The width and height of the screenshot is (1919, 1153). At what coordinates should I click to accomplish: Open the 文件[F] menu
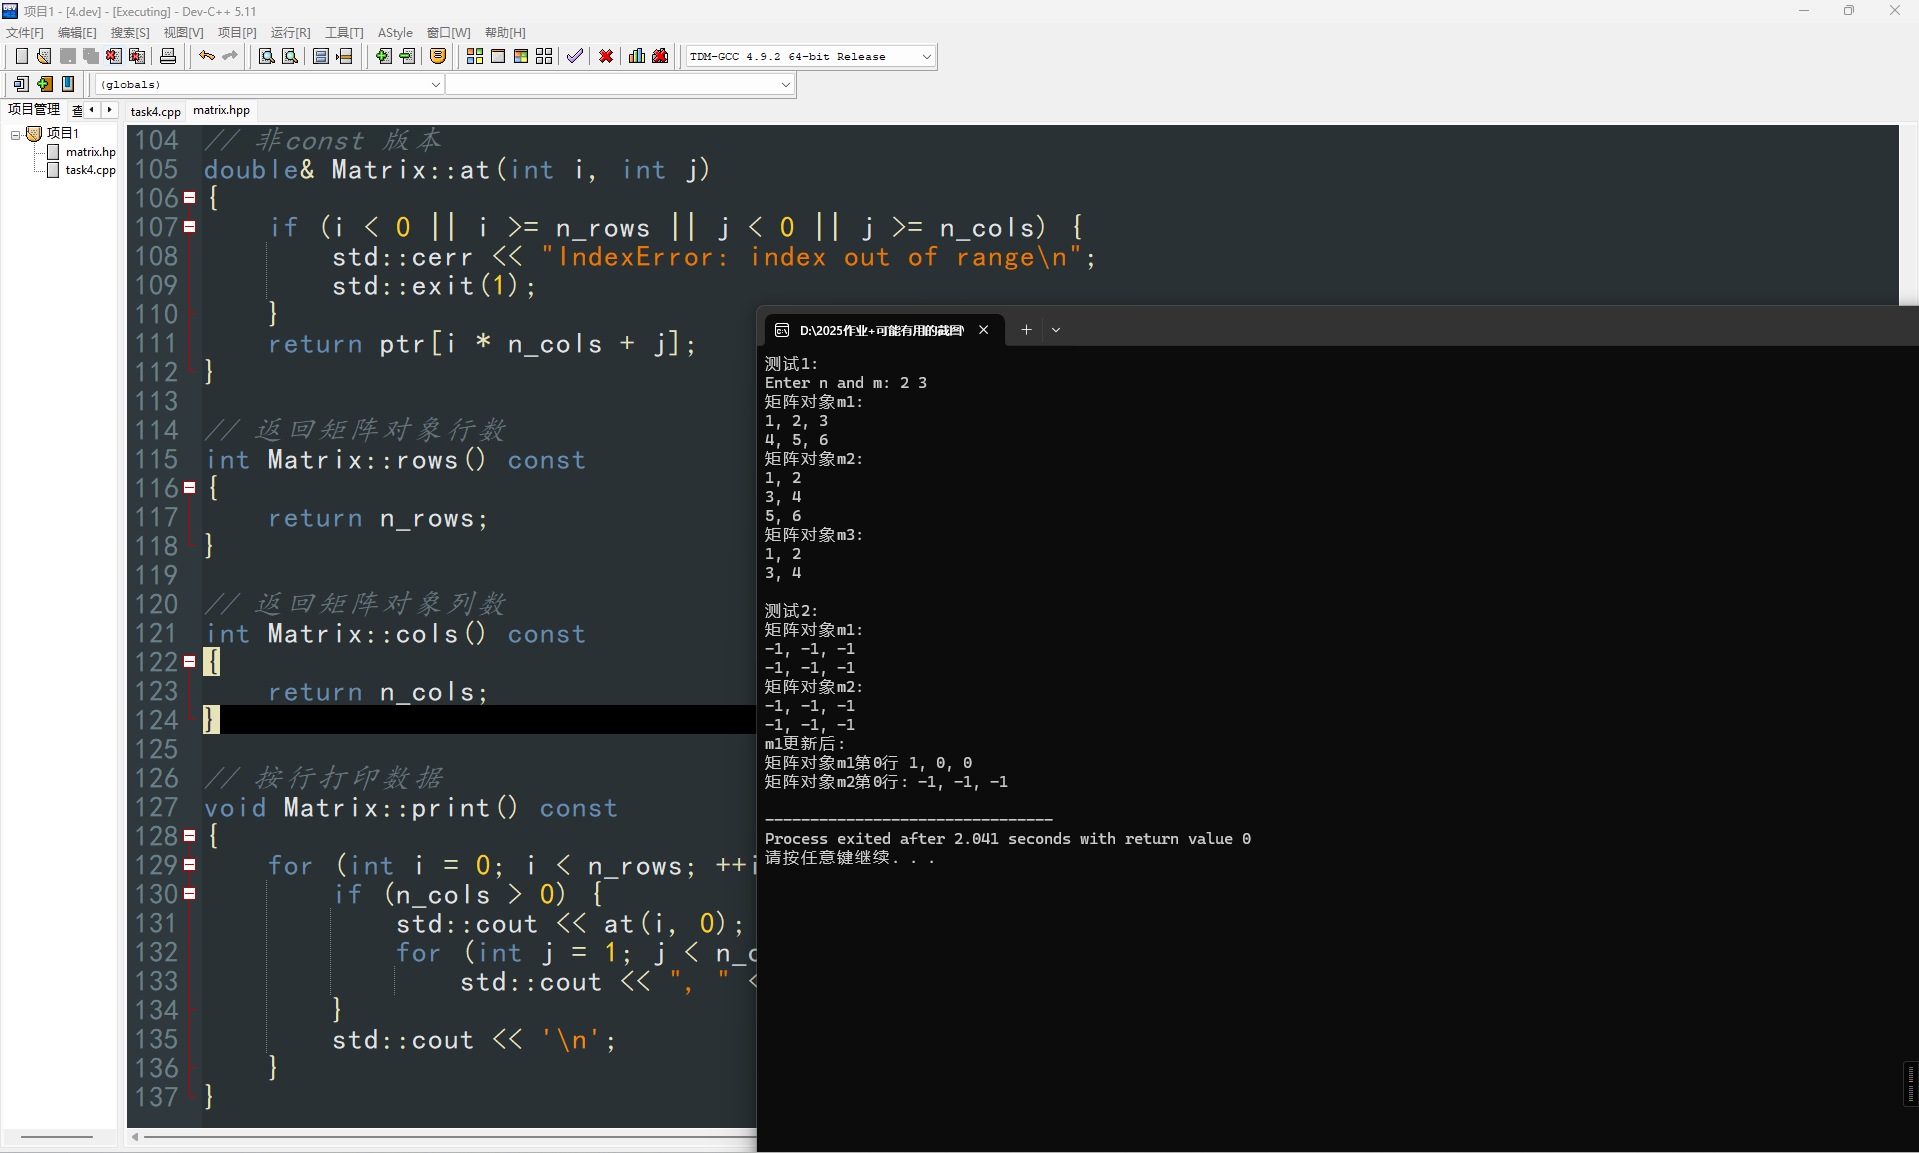pyautogui.click(x=25, y=33)
